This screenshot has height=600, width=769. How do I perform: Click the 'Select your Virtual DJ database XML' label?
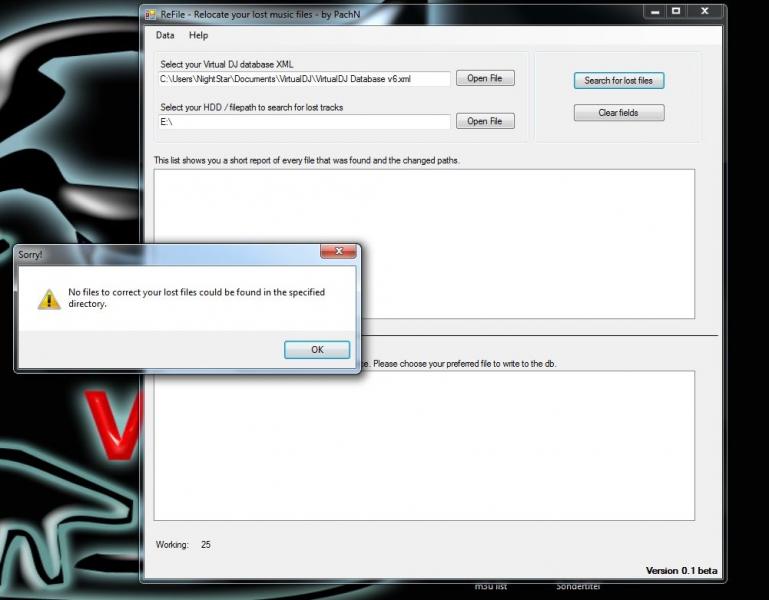click(227, 64)
